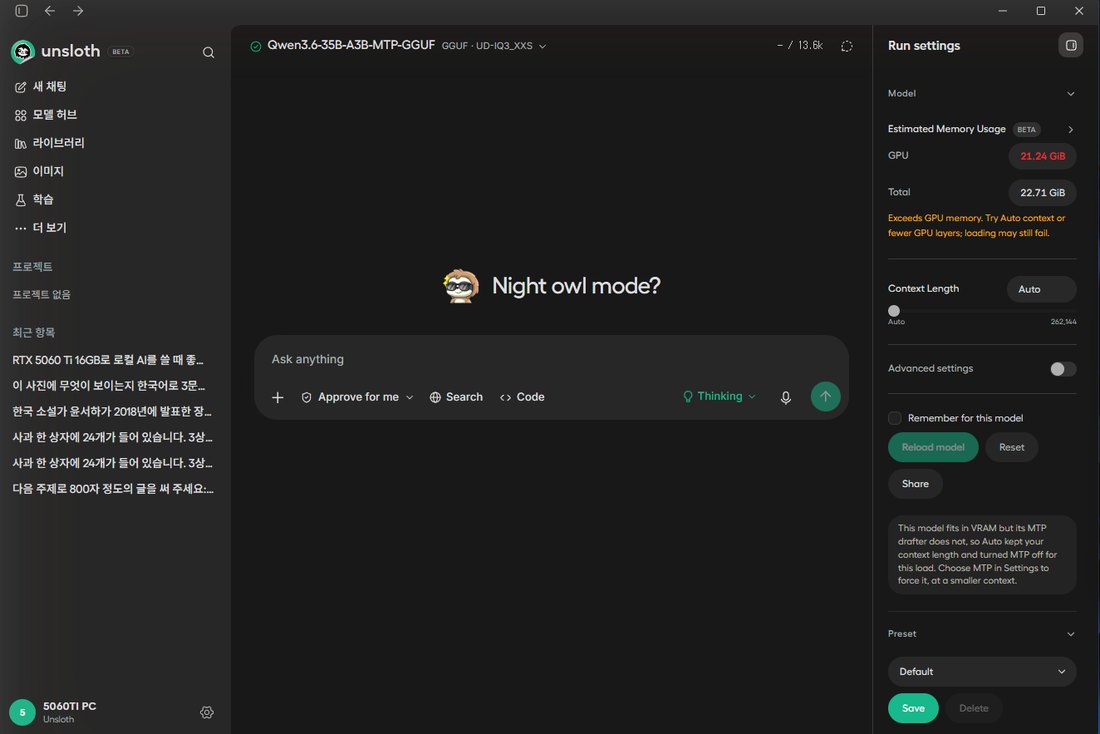Toggle the sidebar panel icon in title bar
The width and height of the screenshot is (1100, 734).
pyautogui.click(x=22, y=11)
